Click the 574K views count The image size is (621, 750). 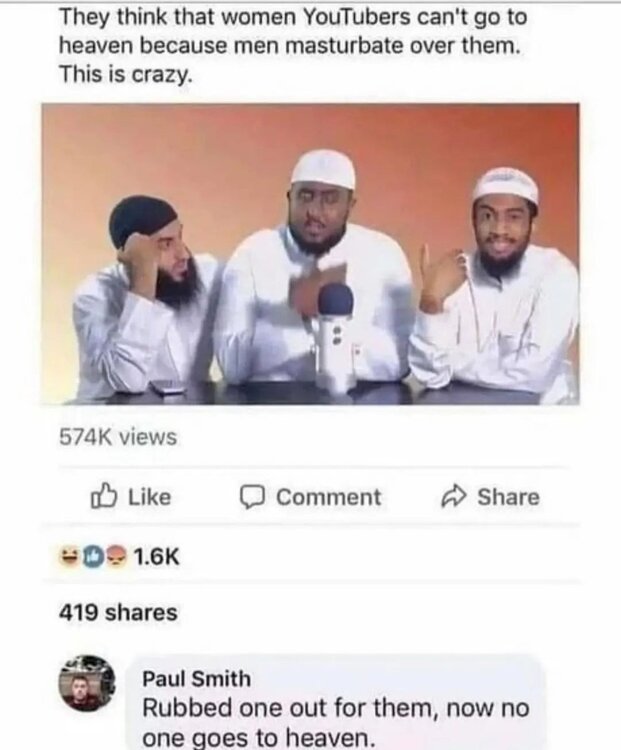[x=118, y=437]
